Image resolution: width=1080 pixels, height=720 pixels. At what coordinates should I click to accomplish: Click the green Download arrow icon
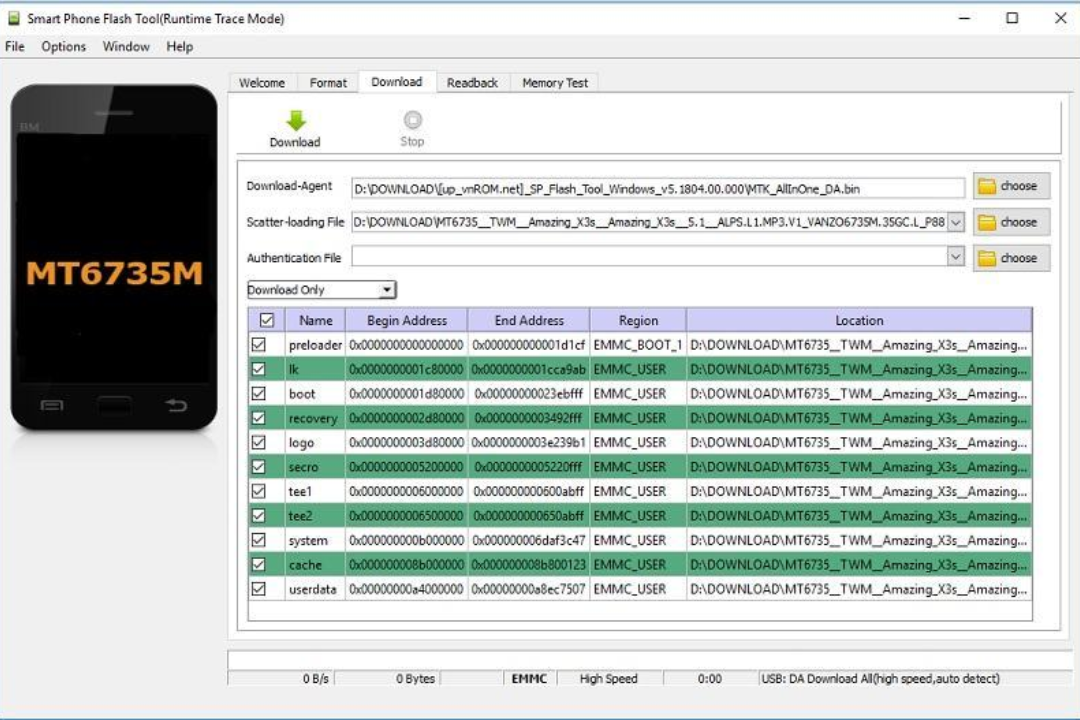(x=295, y=121)
